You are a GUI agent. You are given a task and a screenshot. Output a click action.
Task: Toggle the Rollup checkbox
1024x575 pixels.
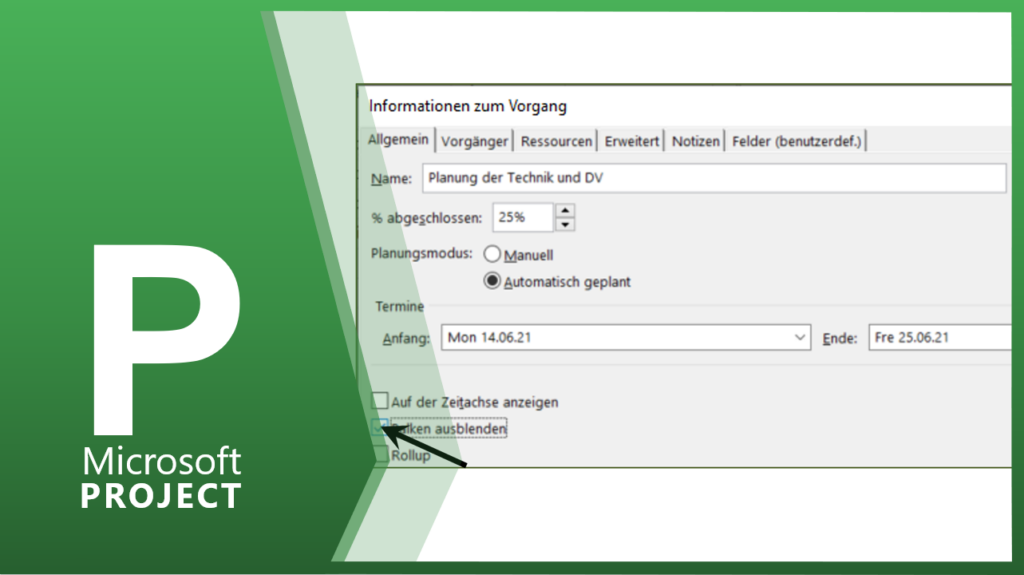[x=379, y=454]
